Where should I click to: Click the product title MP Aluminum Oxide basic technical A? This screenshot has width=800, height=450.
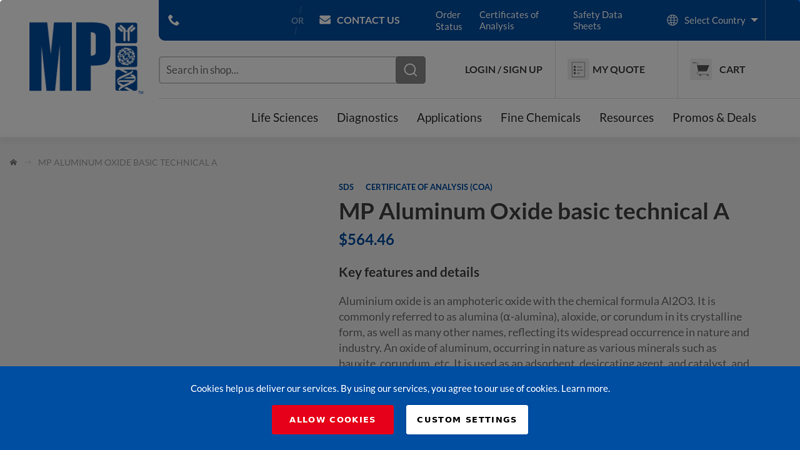pos(534,211)
